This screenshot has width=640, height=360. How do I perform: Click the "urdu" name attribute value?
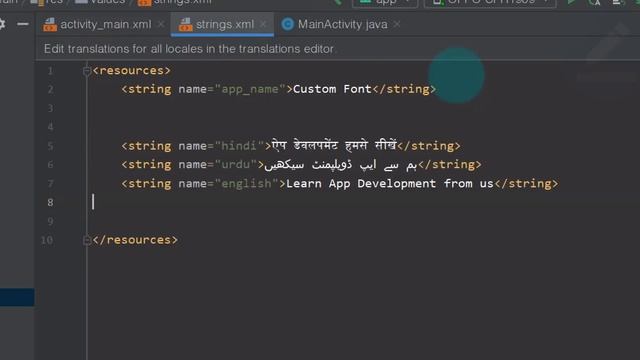[x=236, y=164]
